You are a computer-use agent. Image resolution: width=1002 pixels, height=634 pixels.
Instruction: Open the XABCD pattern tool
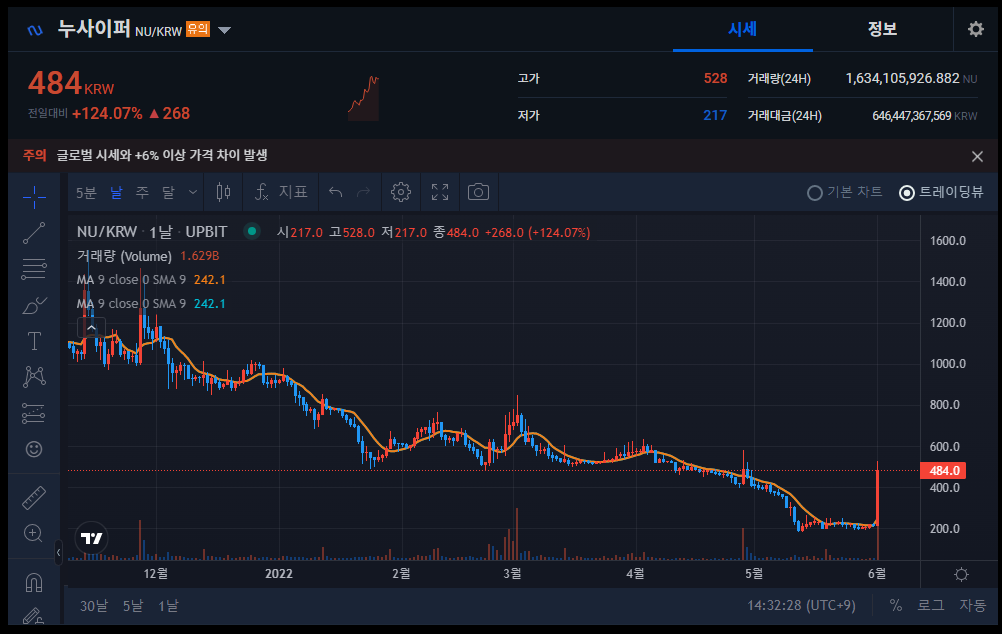(34, 376)
